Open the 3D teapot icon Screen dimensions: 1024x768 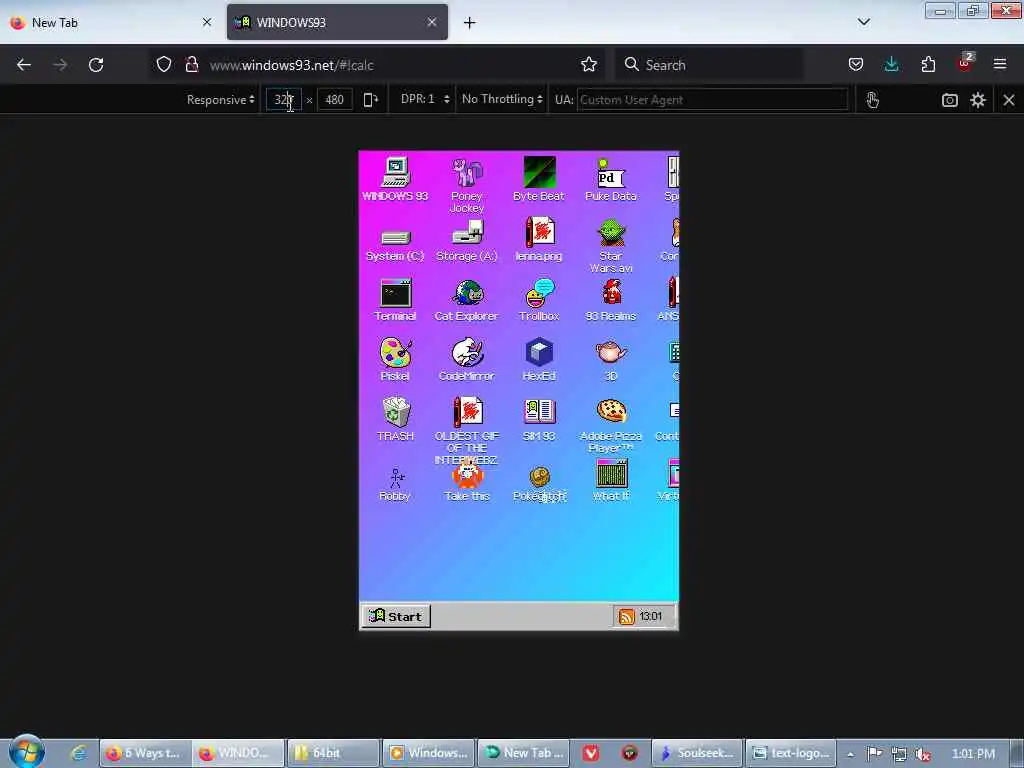611,359
